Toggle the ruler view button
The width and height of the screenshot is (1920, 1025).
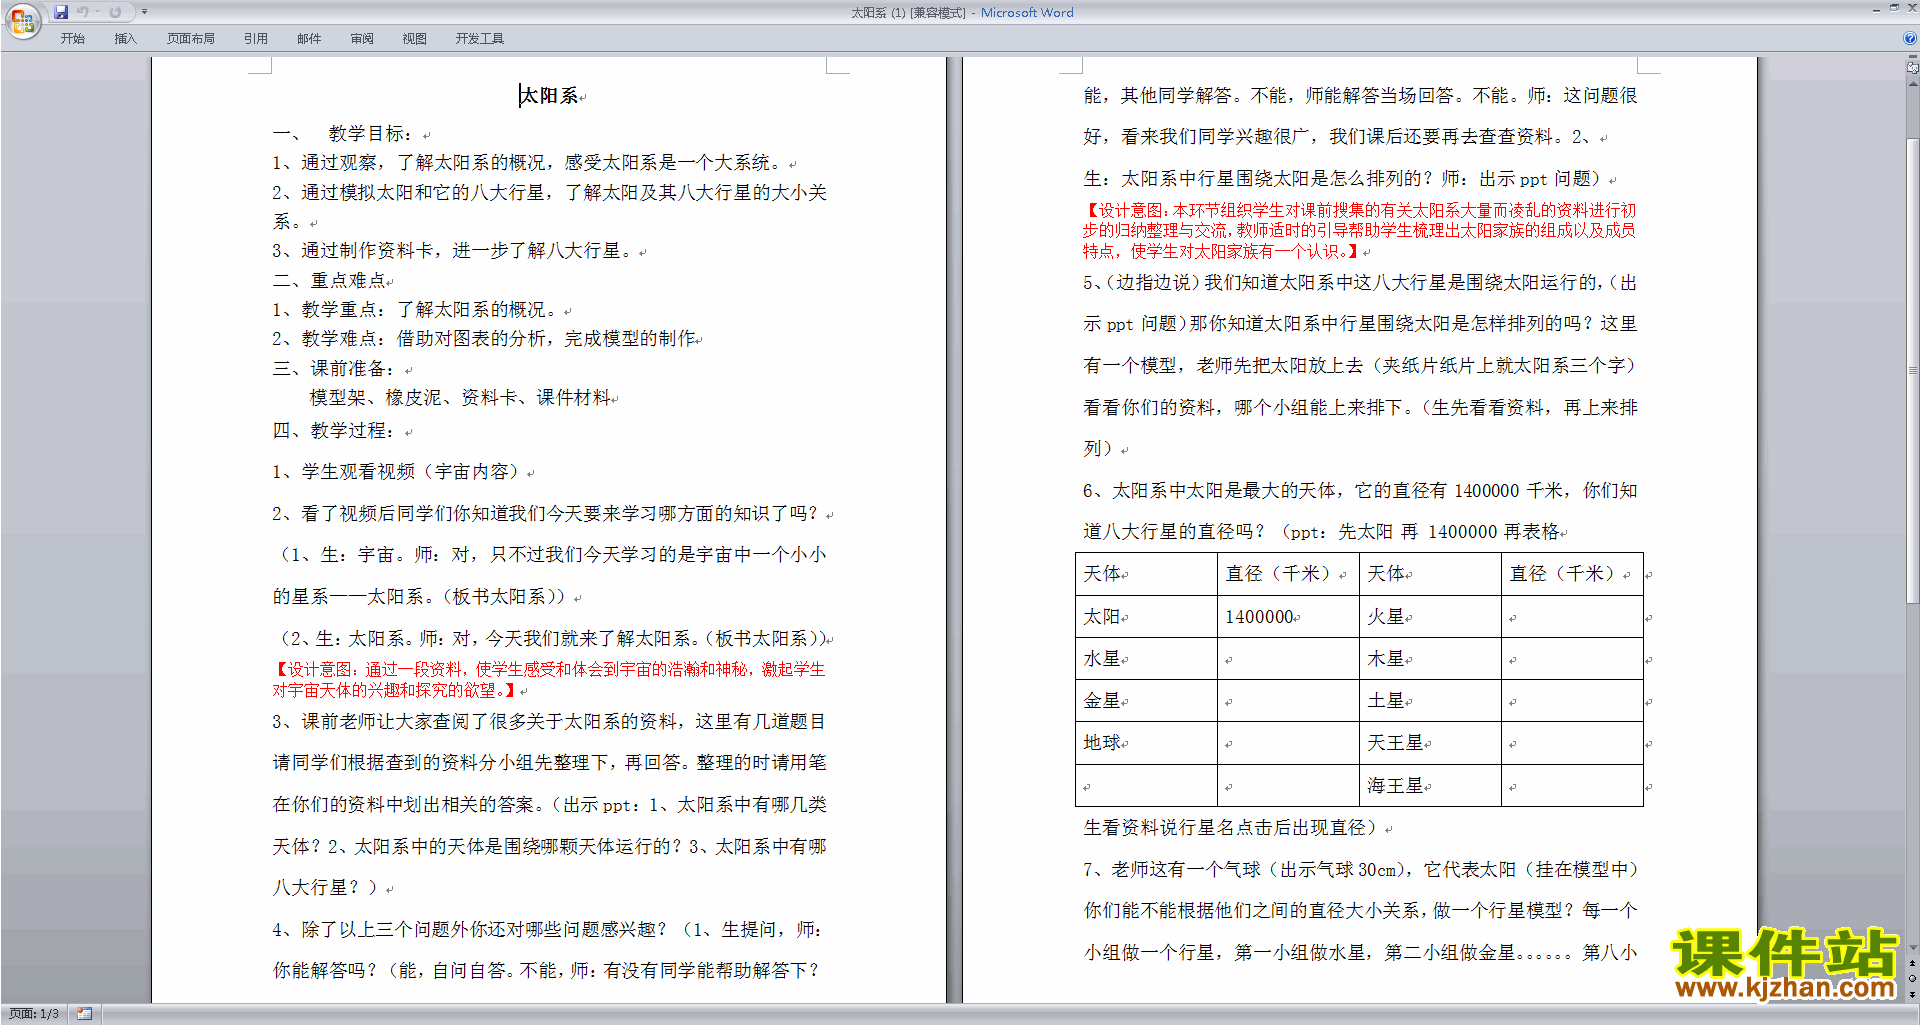1912,68
